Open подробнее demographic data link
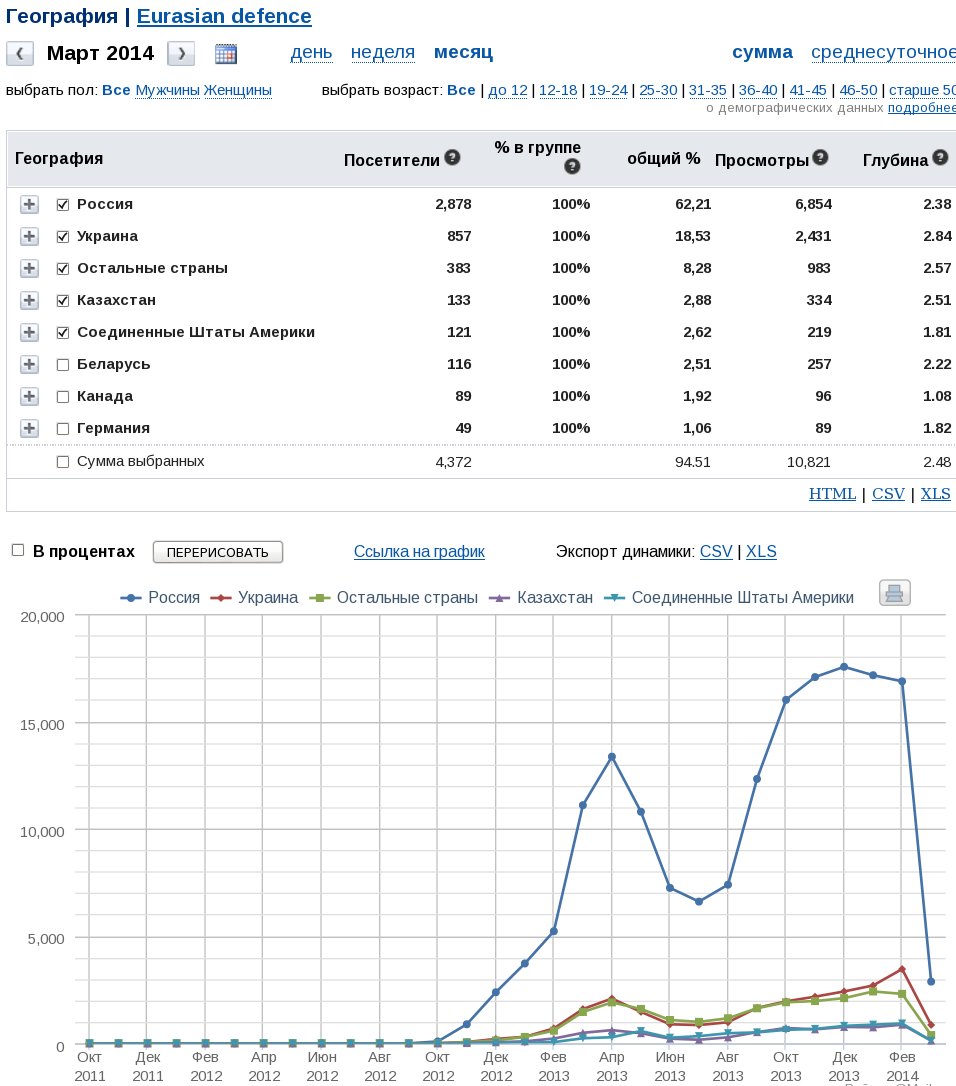The image size is (956, 1086). coord(922,108)
